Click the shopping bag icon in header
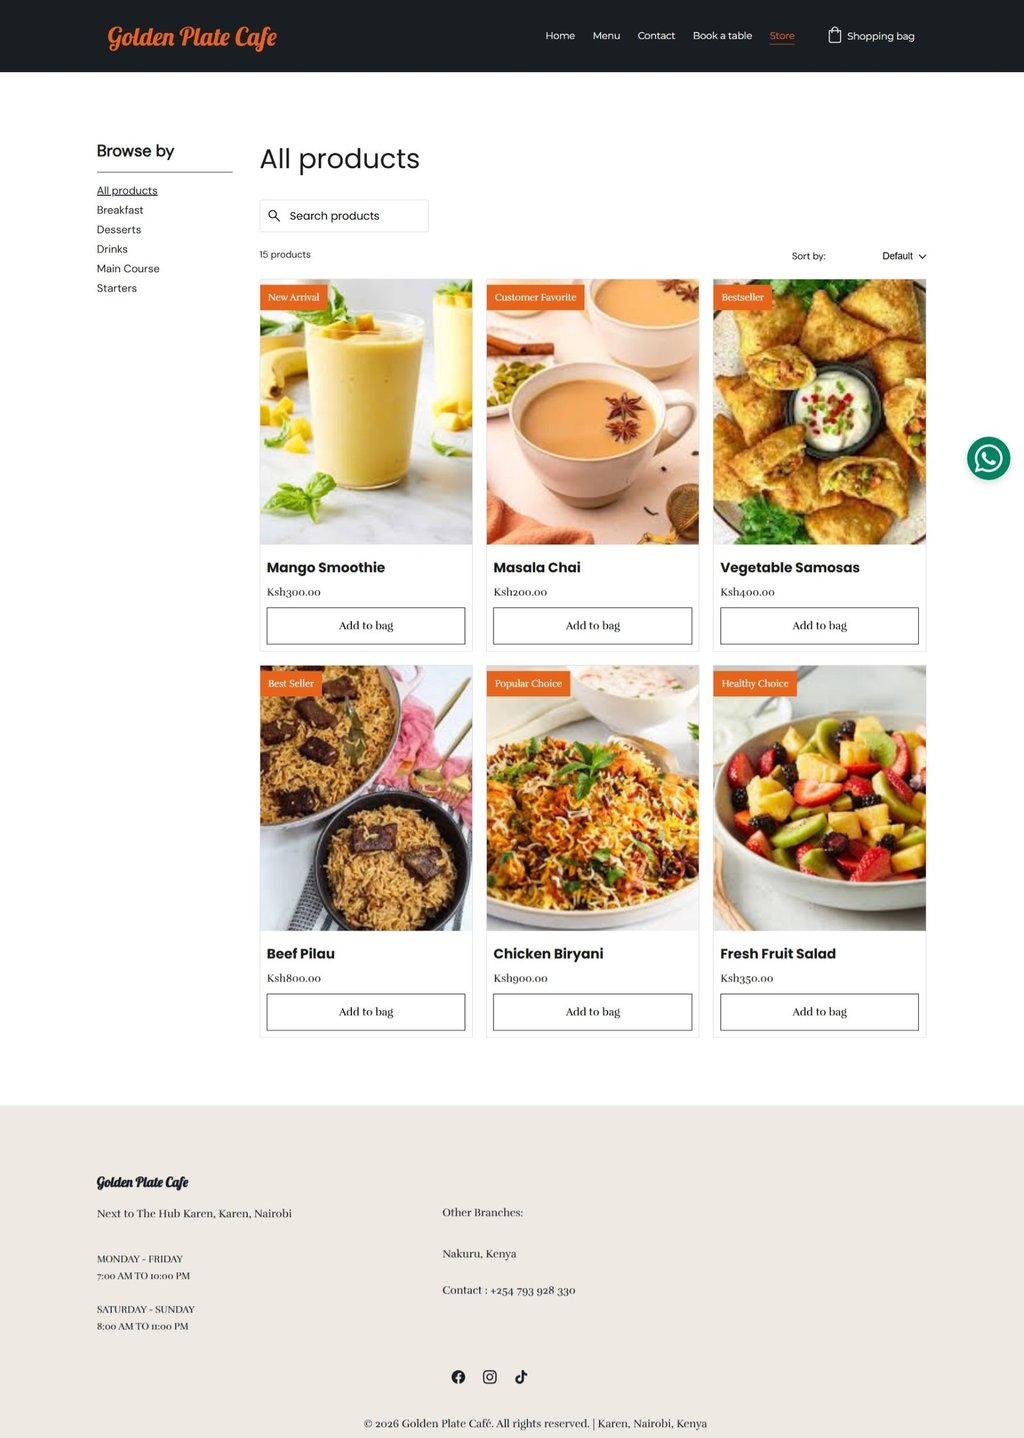The image size is (1024, 1438). tap(834, 35)
